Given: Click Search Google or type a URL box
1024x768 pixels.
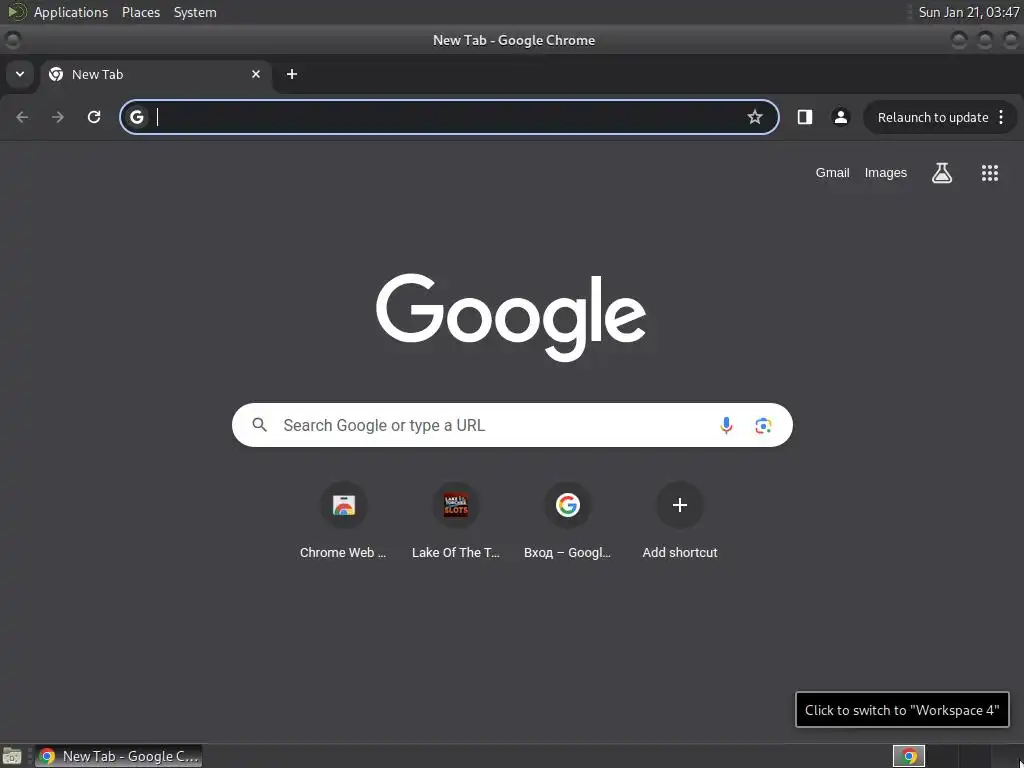Looking at the screenshot, I should click(513, 425).
